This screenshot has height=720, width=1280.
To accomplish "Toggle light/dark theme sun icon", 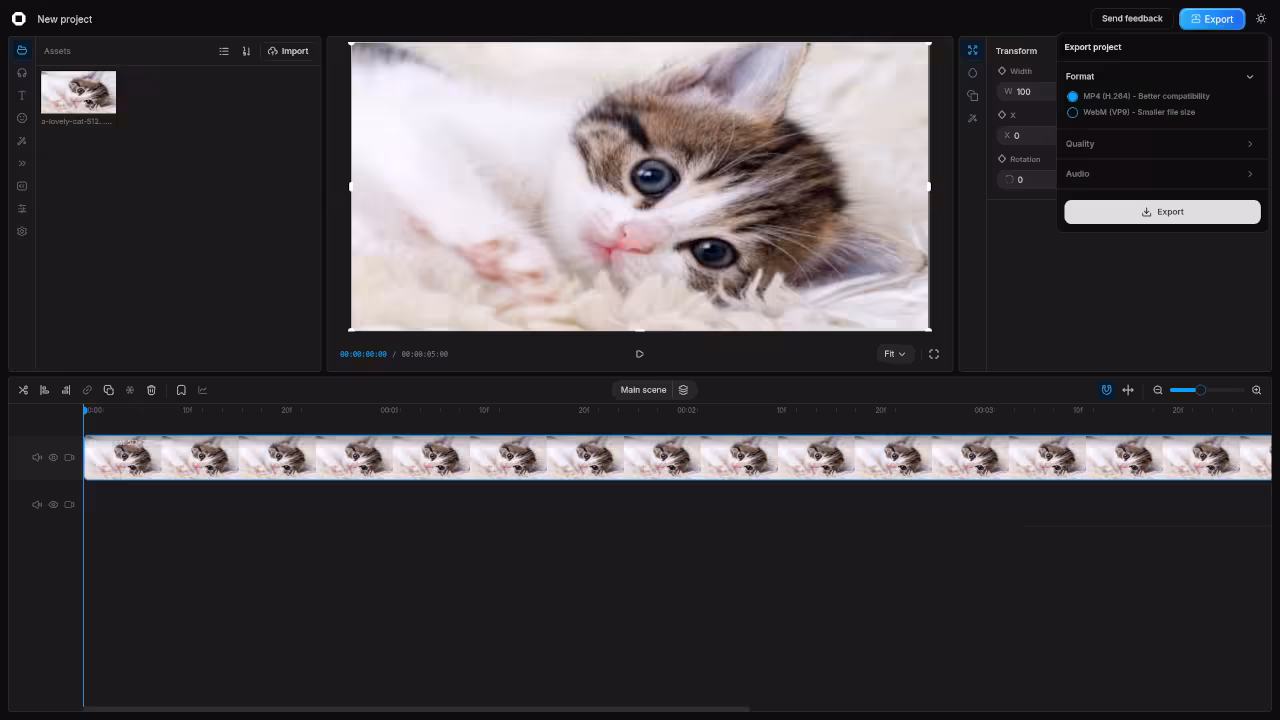I will (x=1261, y=19).
